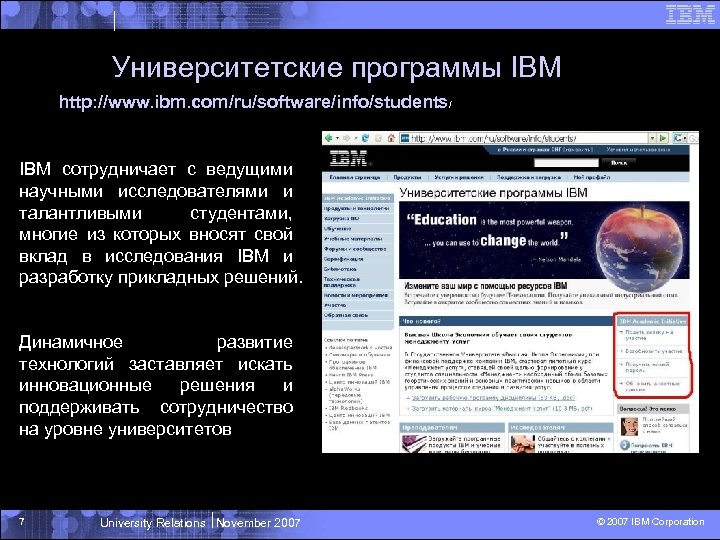Select Форумы и сообщества in left menu
Screen dimensions: 720x540
[357, 249]
